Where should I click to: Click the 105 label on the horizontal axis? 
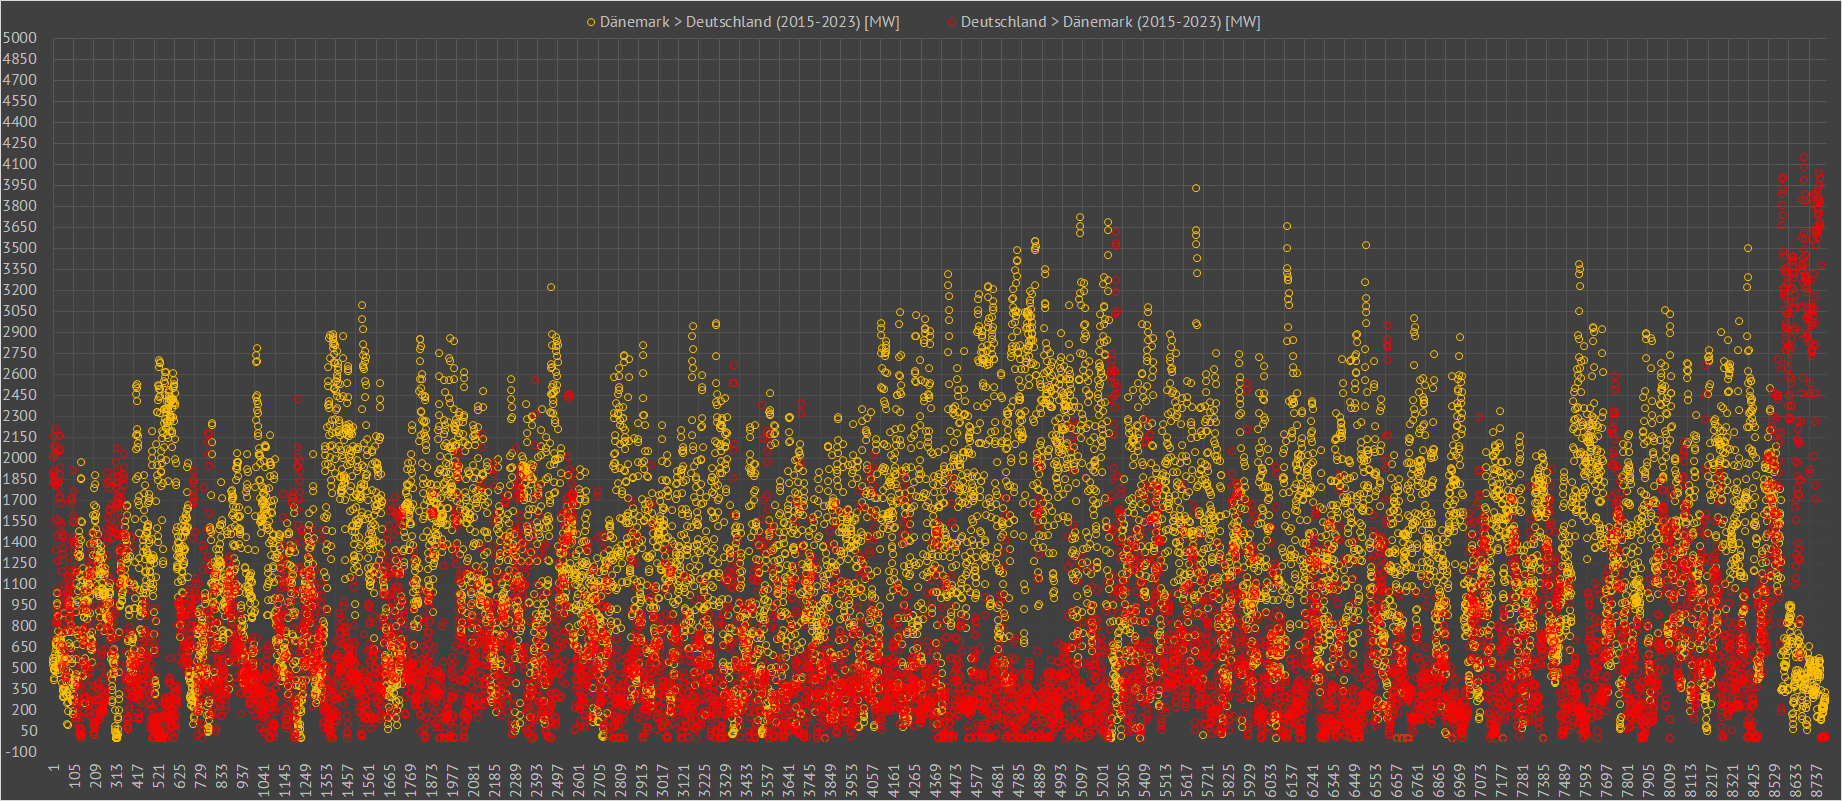tap(75, 778)
